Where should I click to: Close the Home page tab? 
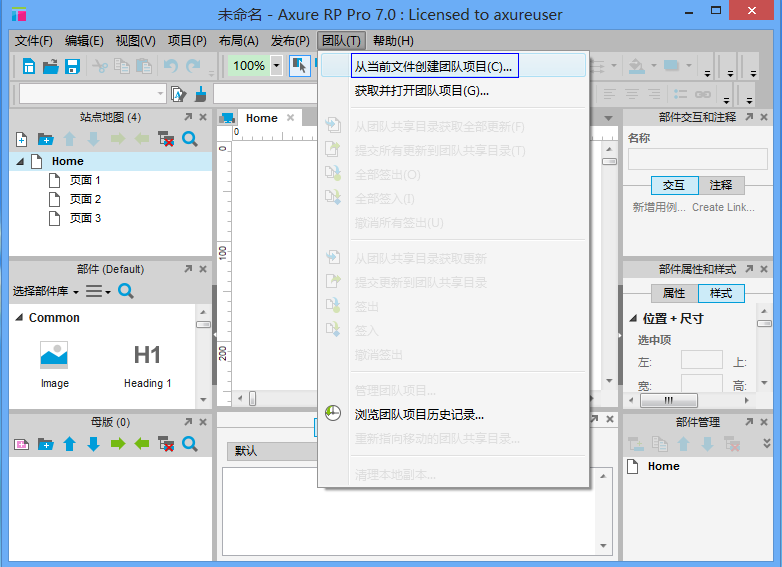pos(290,118)
